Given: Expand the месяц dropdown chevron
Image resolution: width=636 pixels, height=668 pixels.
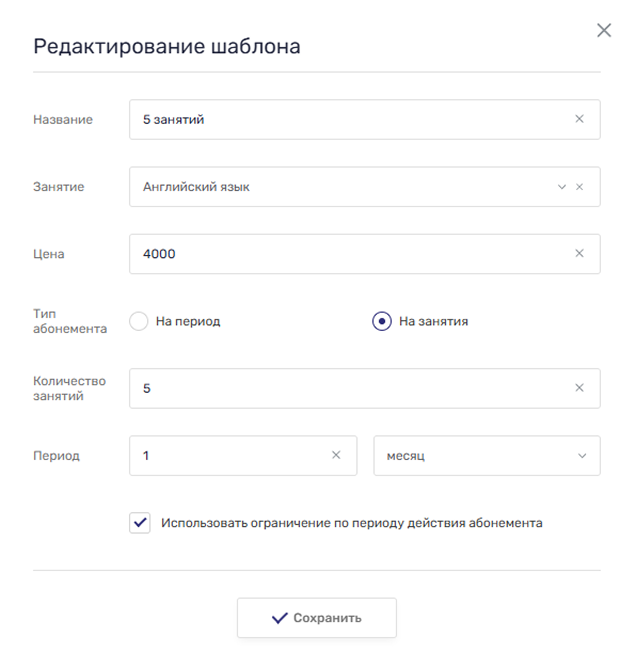Looking at the screenshot, I should [583, 456].
